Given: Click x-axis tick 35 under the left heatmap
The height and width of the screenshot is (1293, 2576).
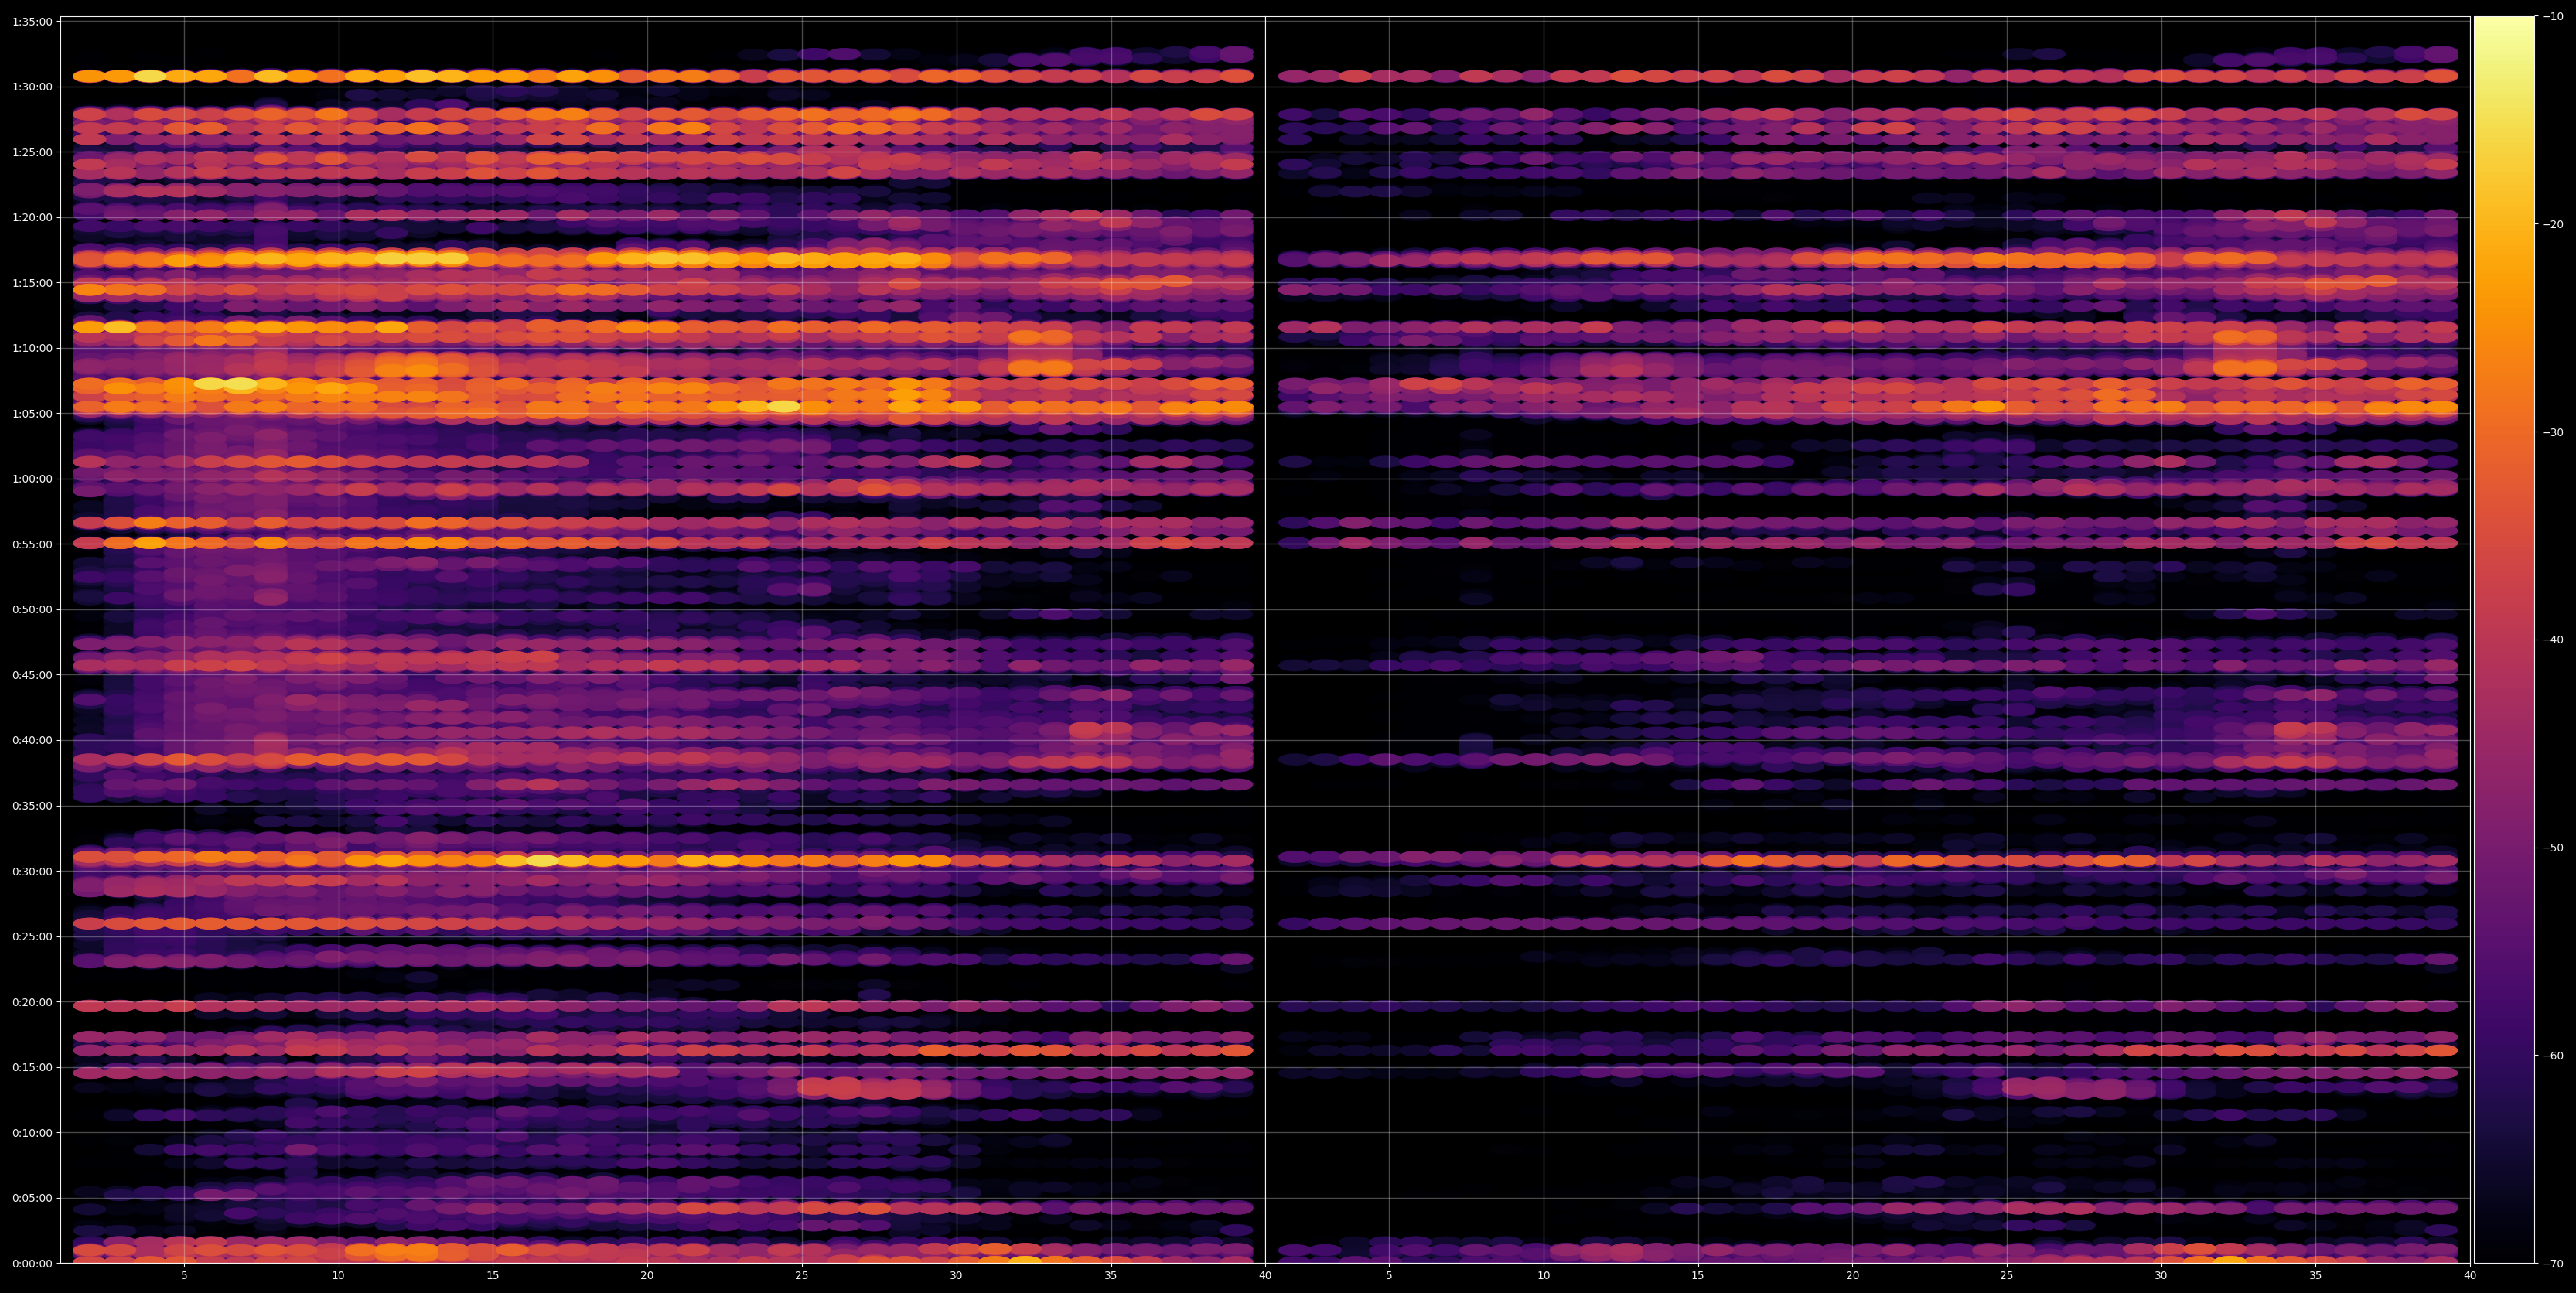Looking at the screenshot, I should tap(1111, 1276).
